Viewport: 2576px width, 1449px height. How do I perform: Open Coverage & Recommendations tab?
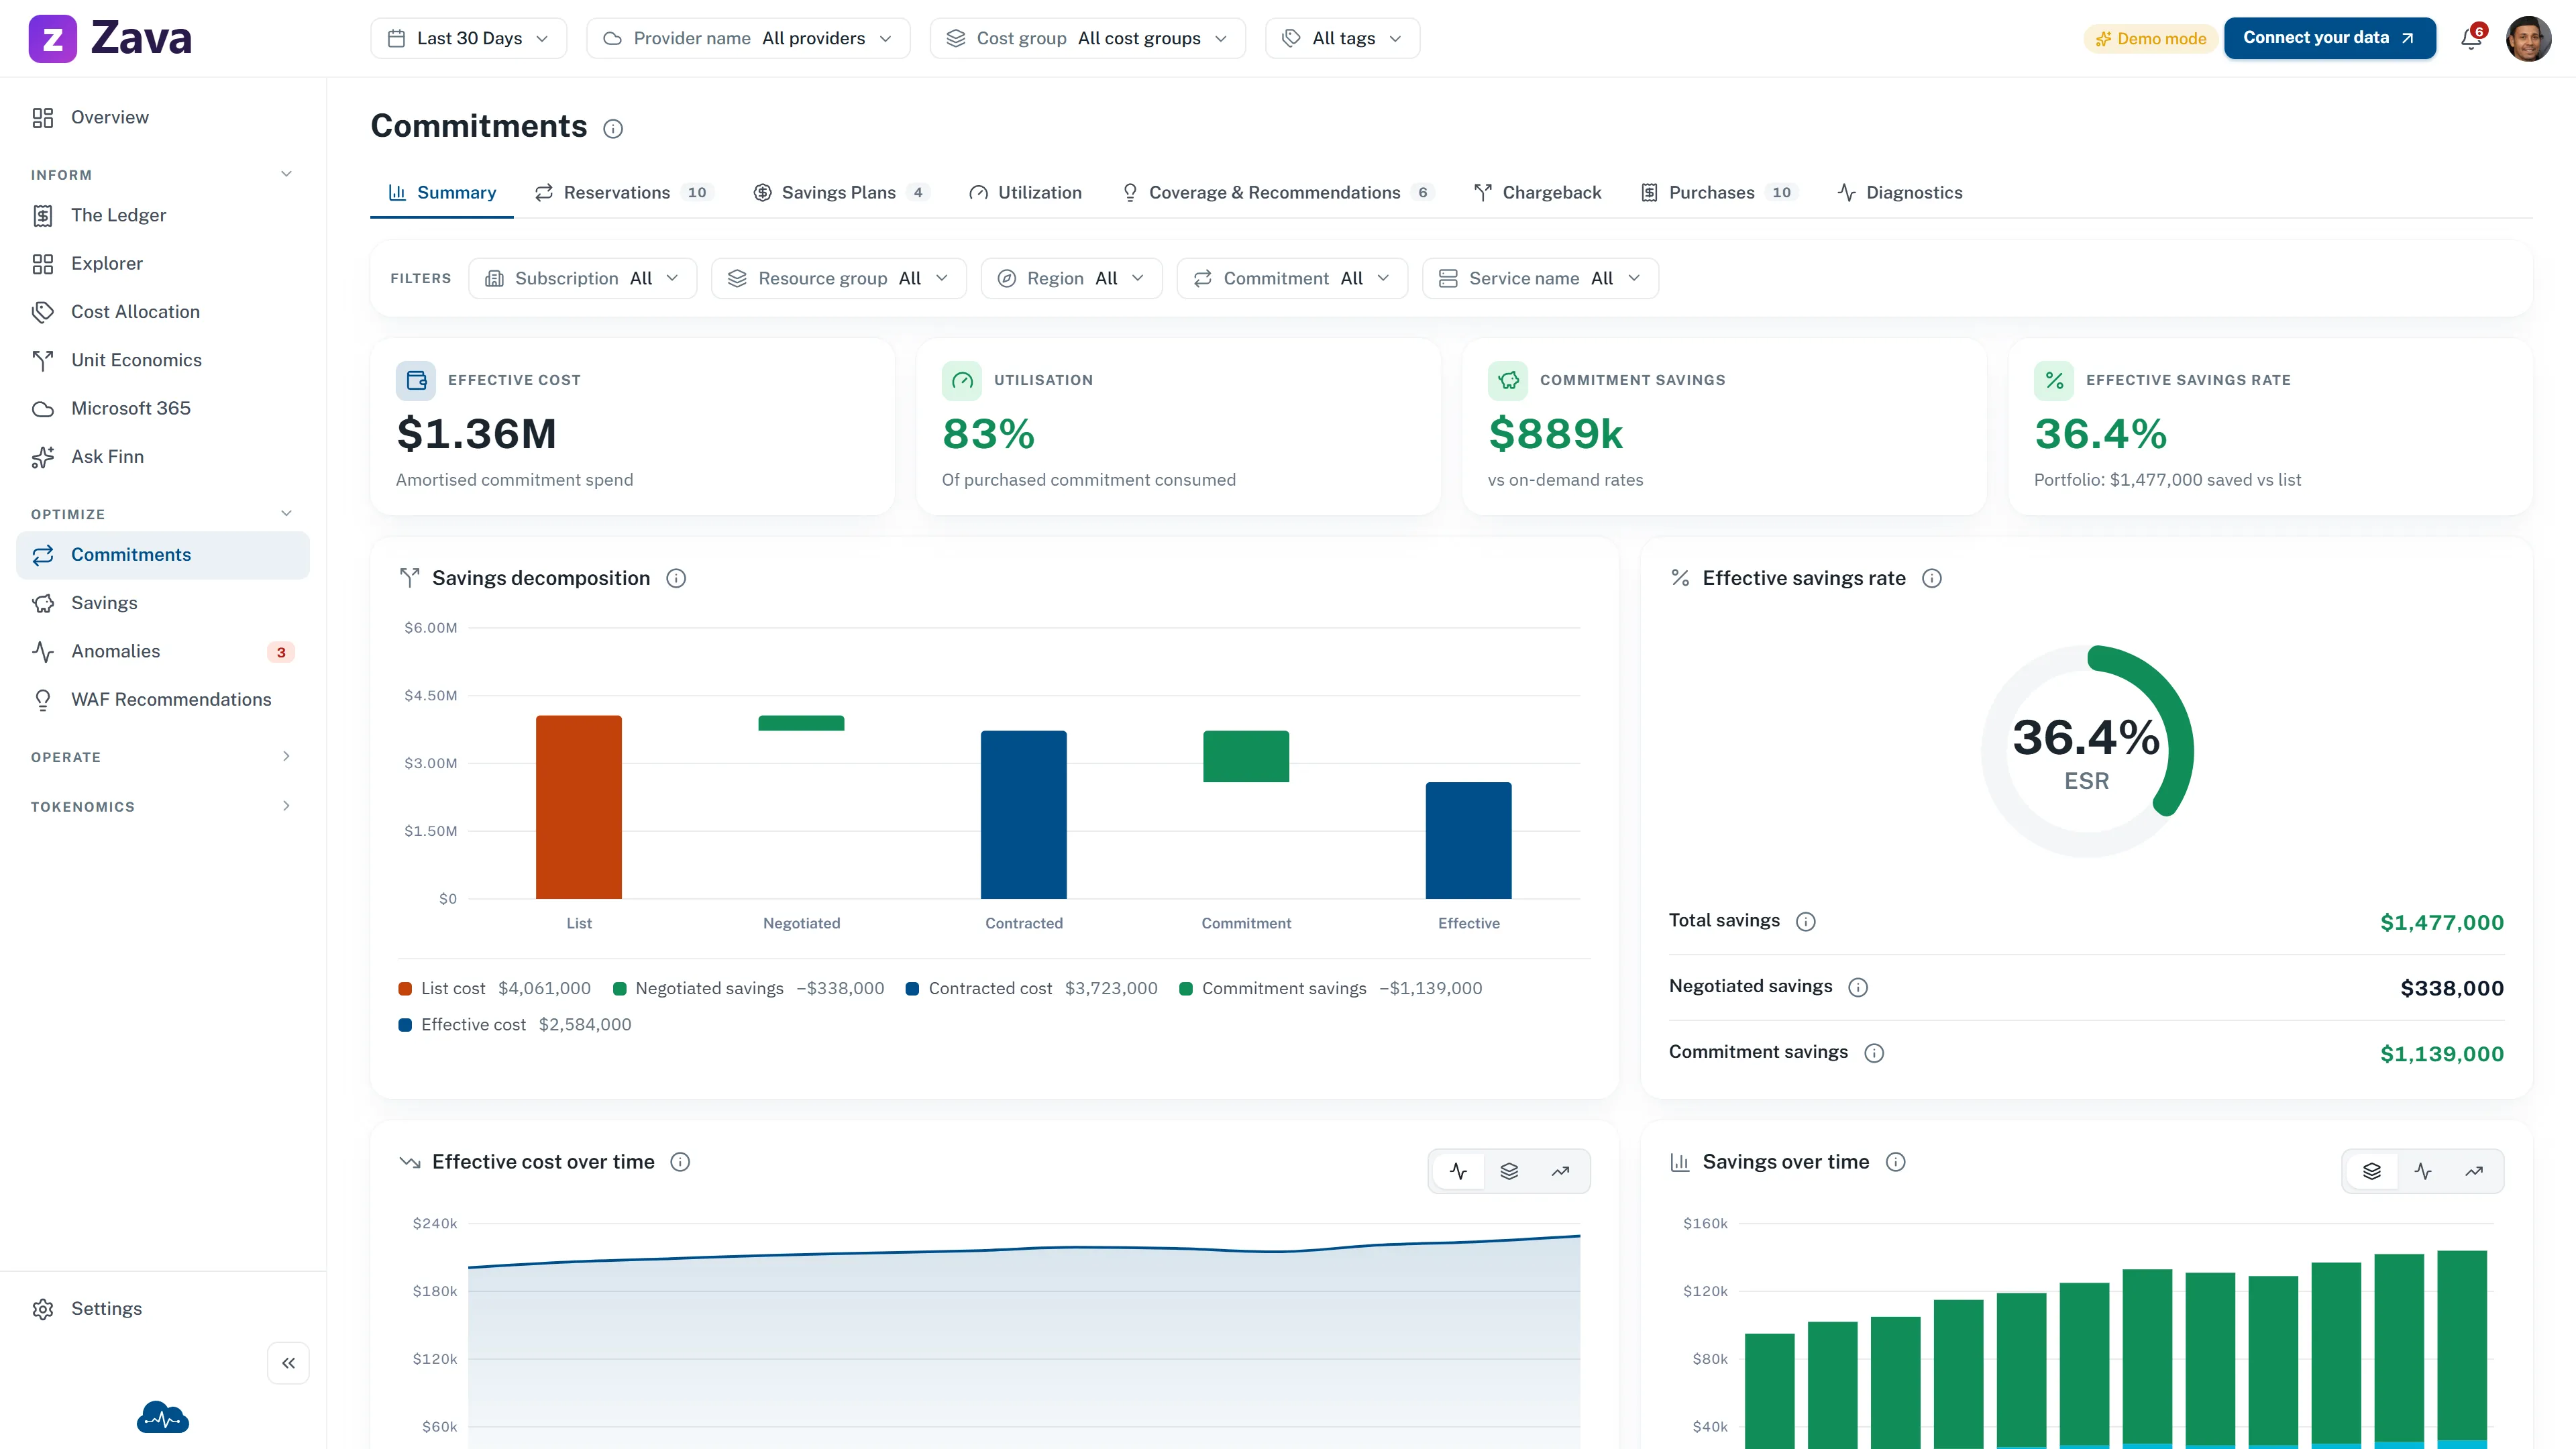[x=1278, y=192]
